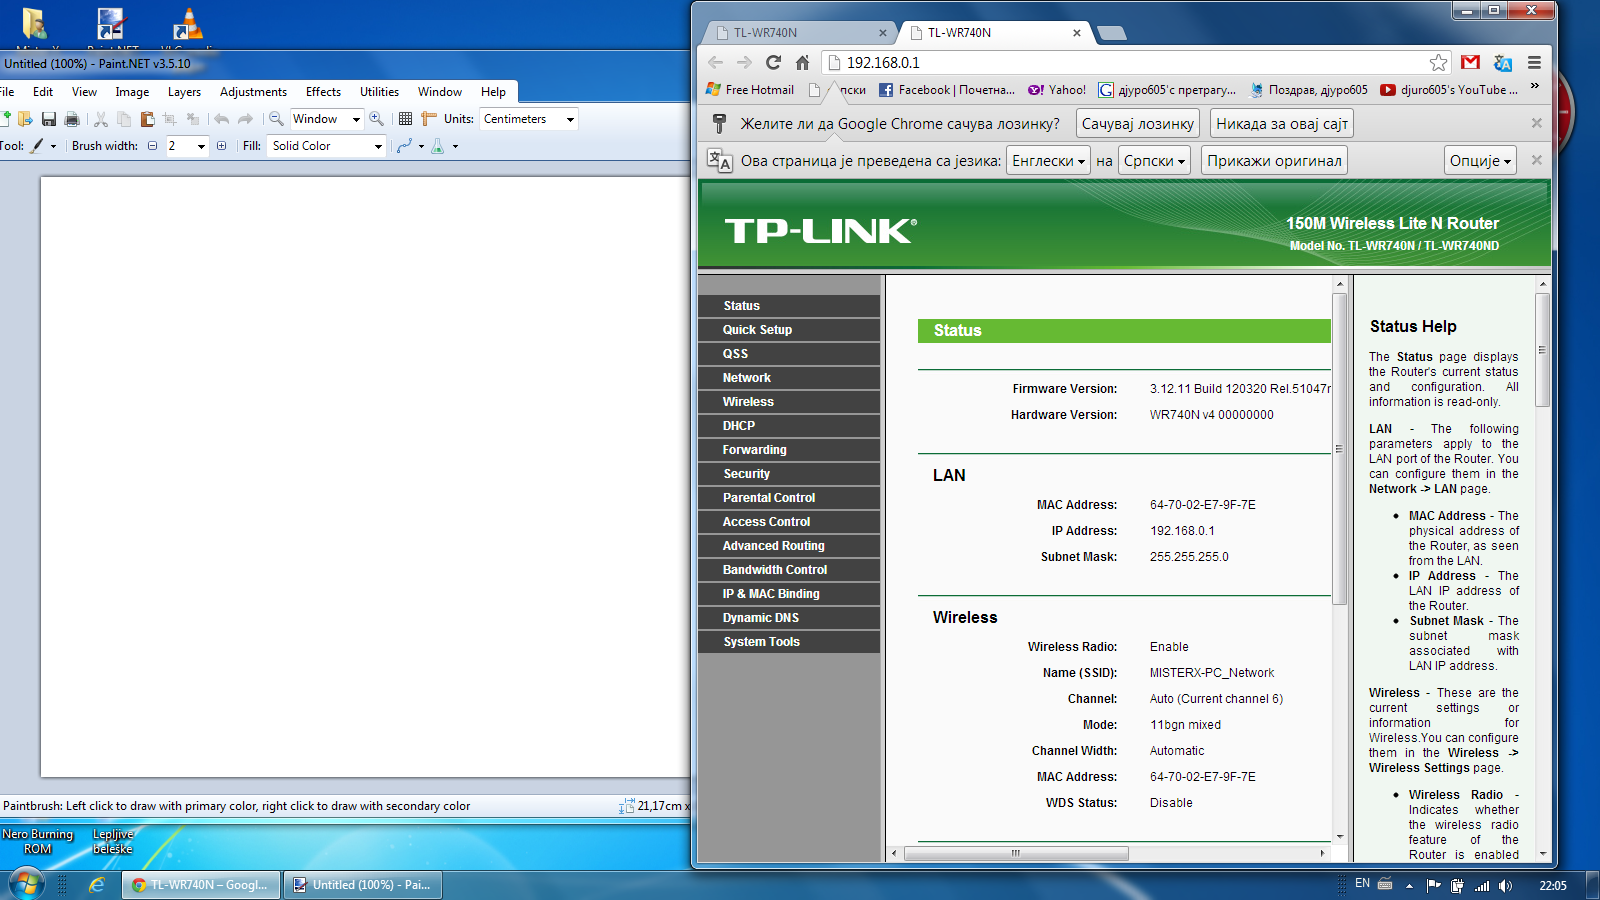Viewport: 1600px width, 900px height.
Task: Click the Status Help panel vertical scrollbar
Action: (1542, 350)
